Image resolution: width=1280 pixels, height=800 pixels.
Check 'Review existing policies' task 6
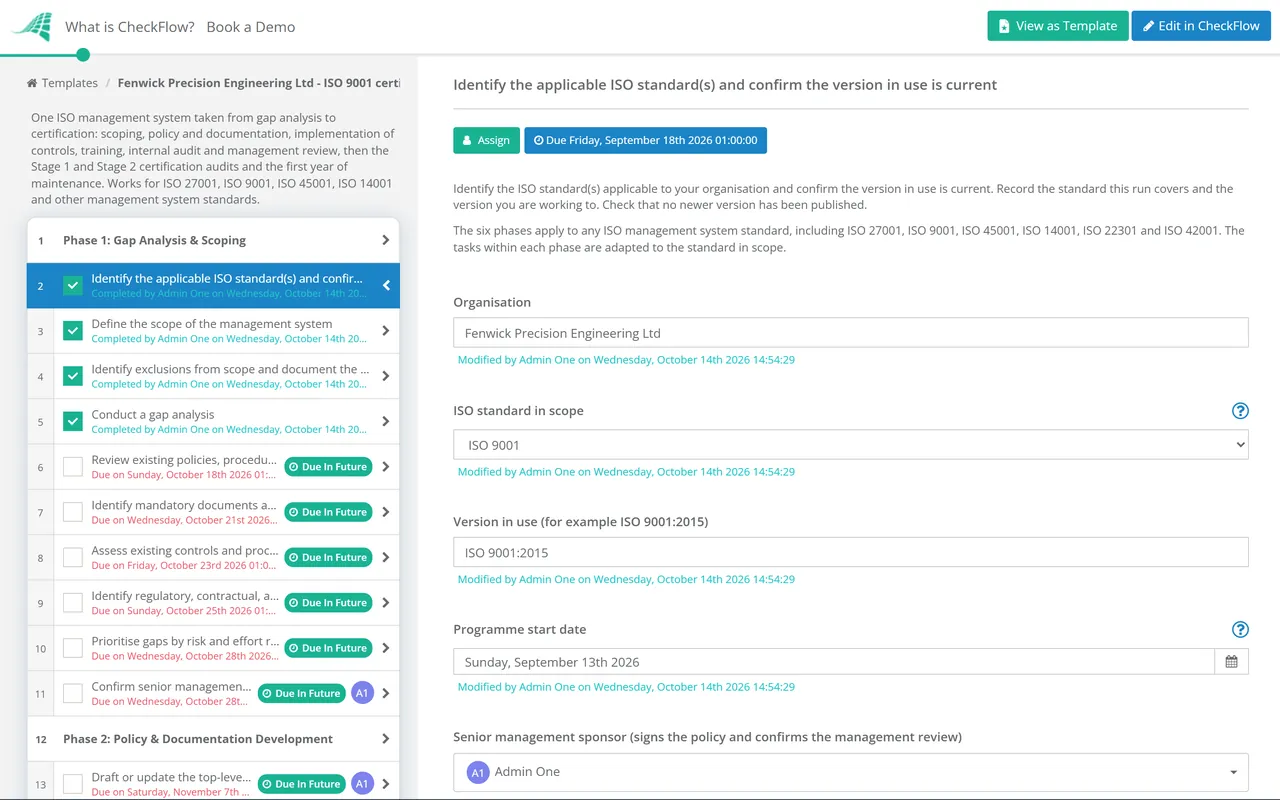(x=73, y=467)
